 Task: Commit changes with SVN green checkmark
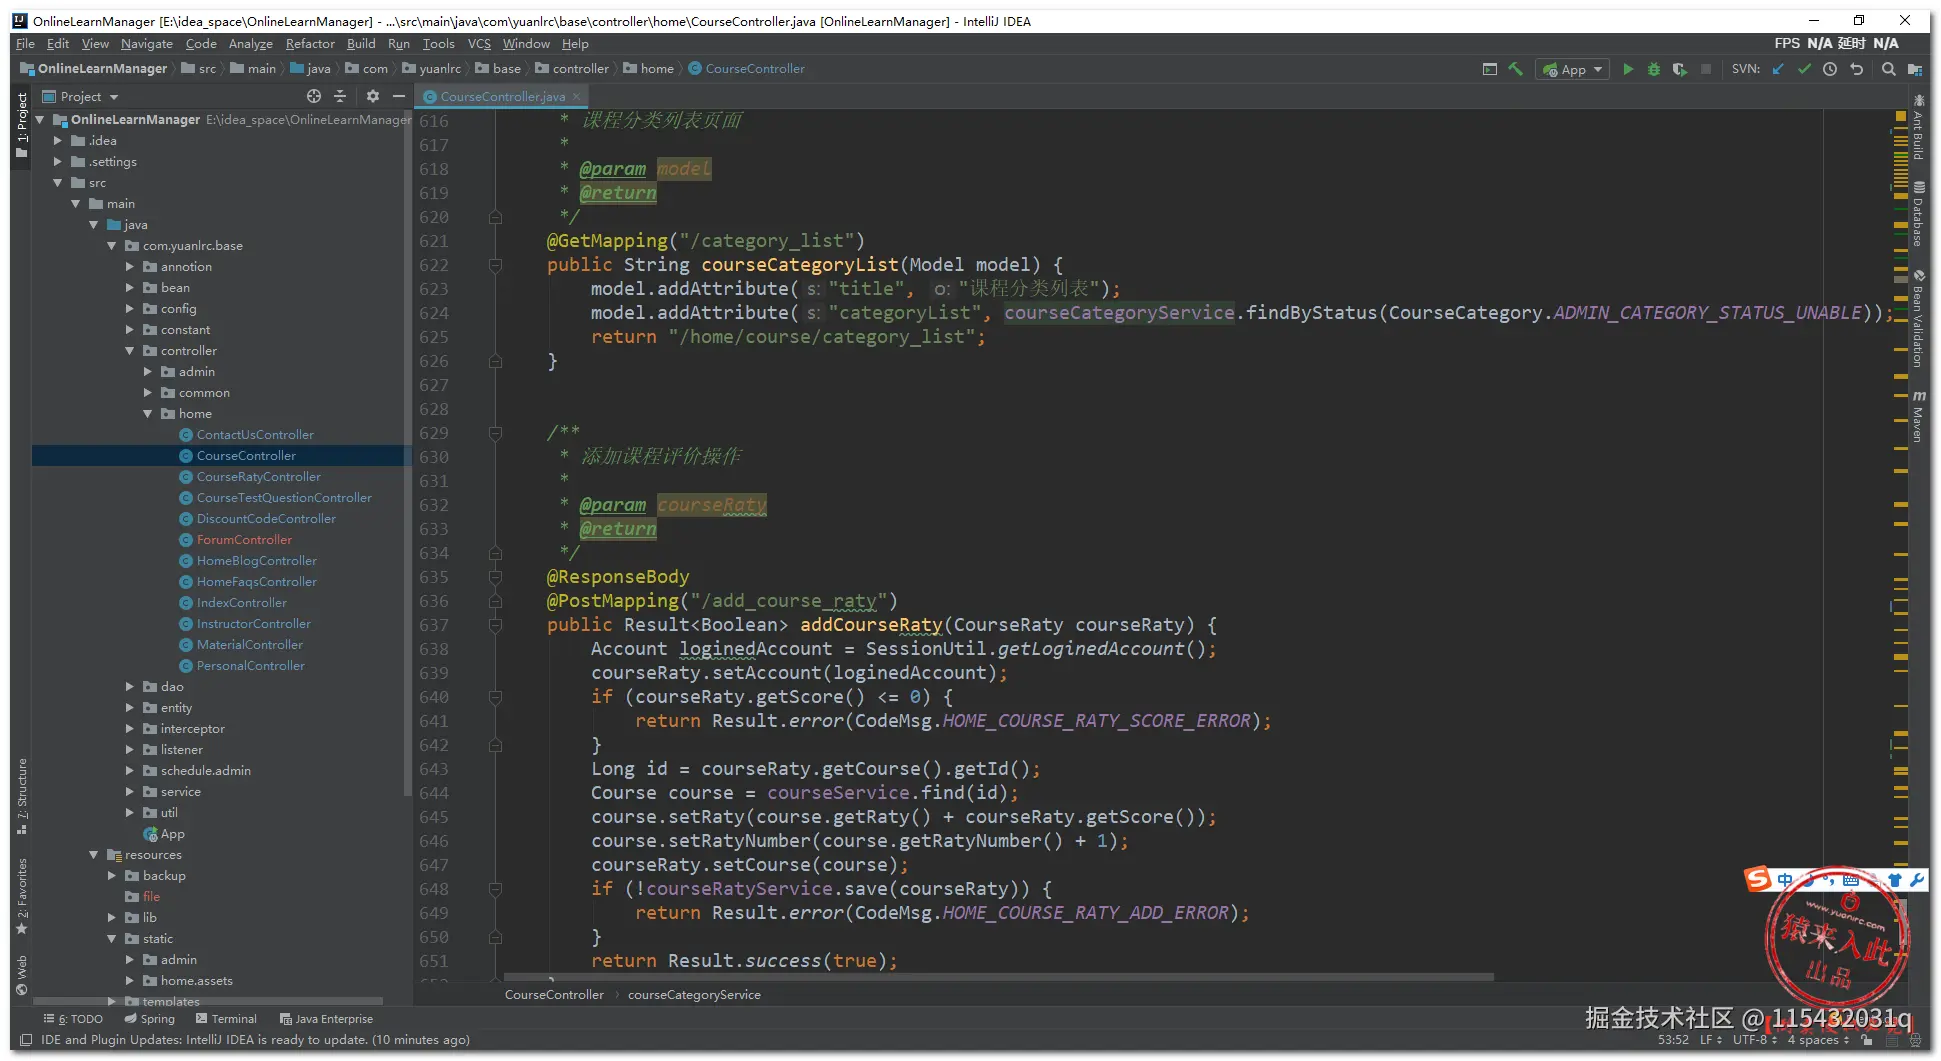coord(1804,69)
